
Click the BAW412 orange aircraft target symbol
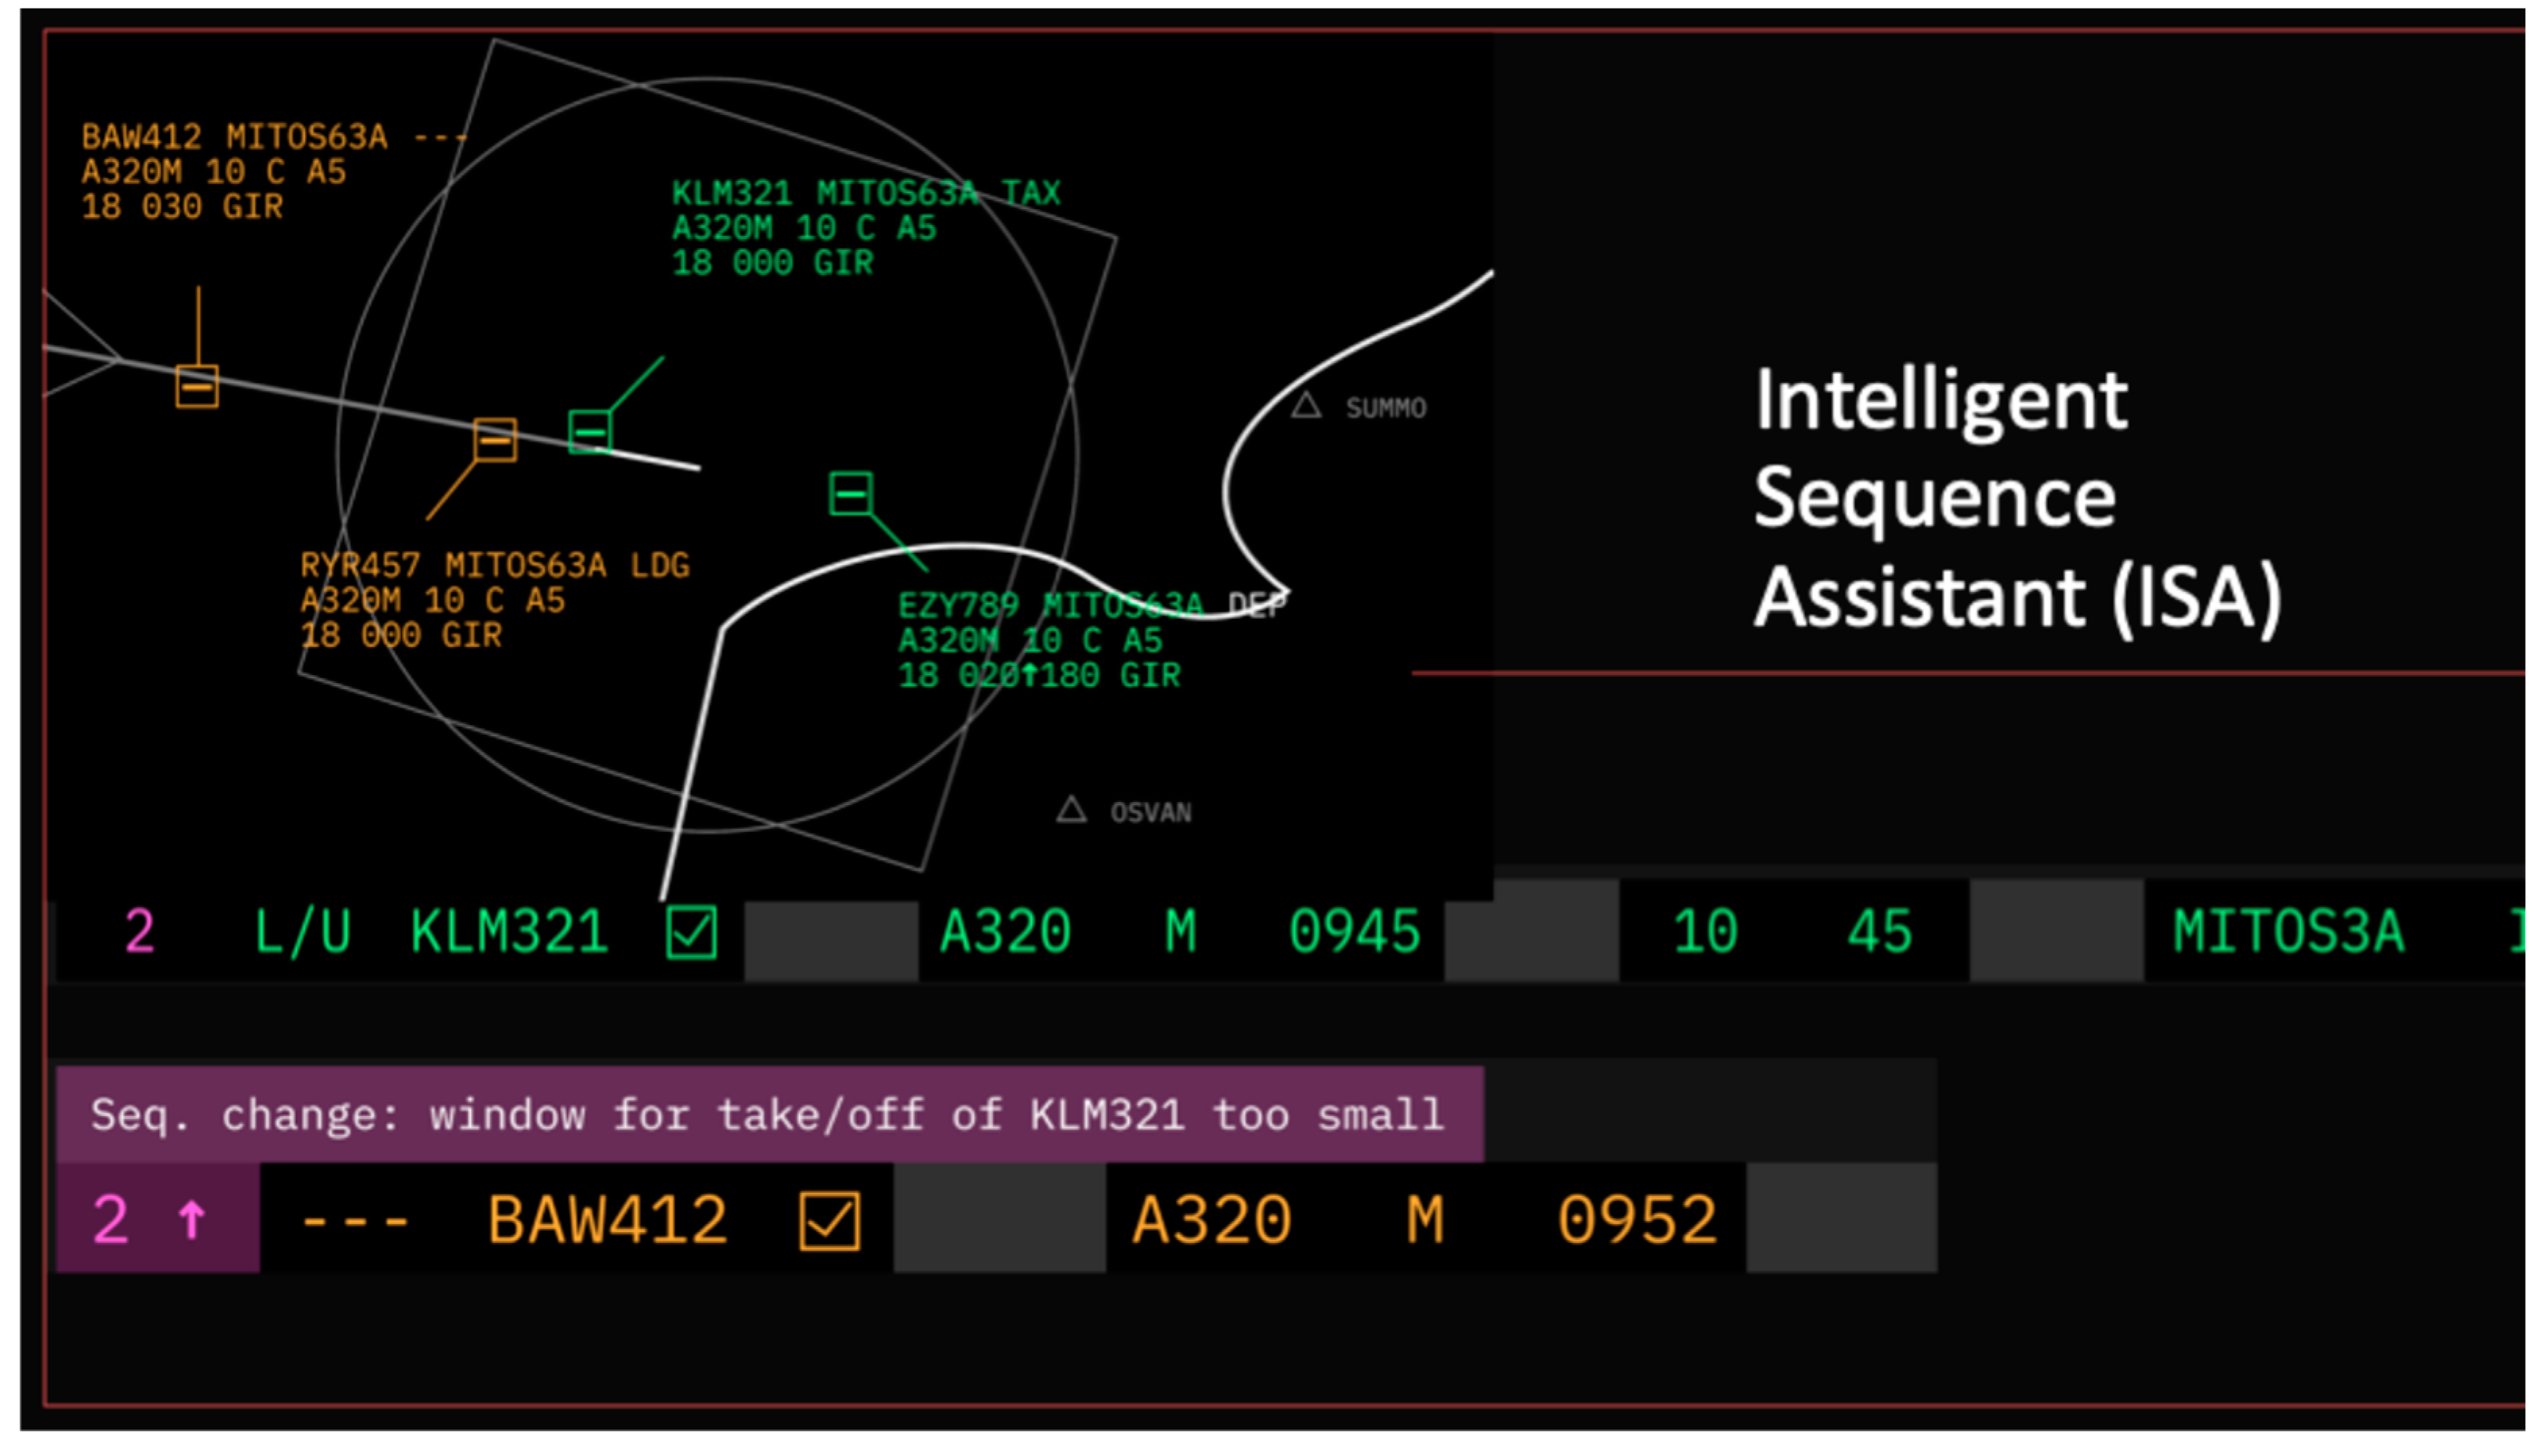(197, 386)
